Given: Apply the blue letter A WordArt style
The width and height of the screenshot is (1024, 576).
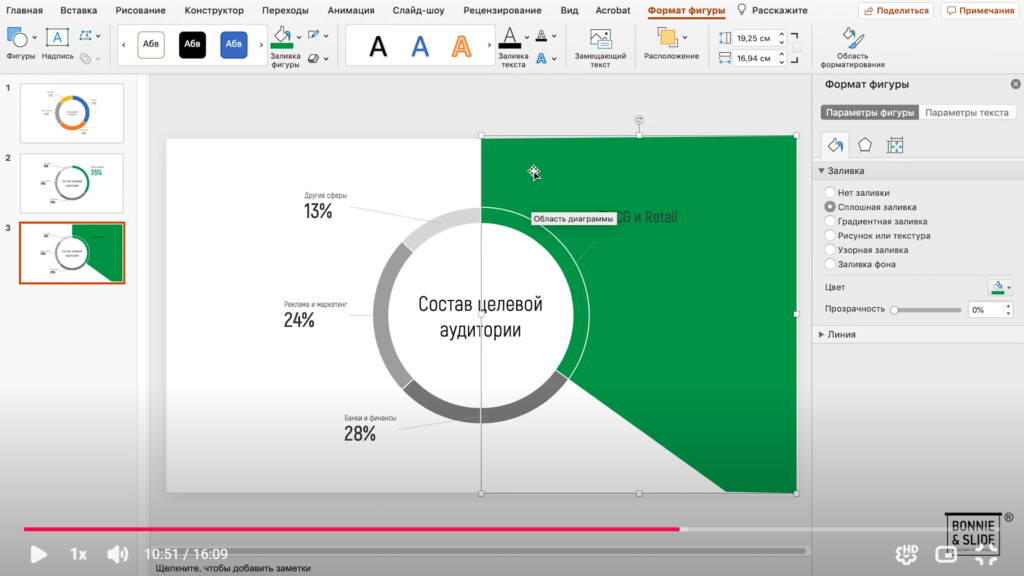Looking at the screenshot, I should pyautogui.click(x=420, y=46).
